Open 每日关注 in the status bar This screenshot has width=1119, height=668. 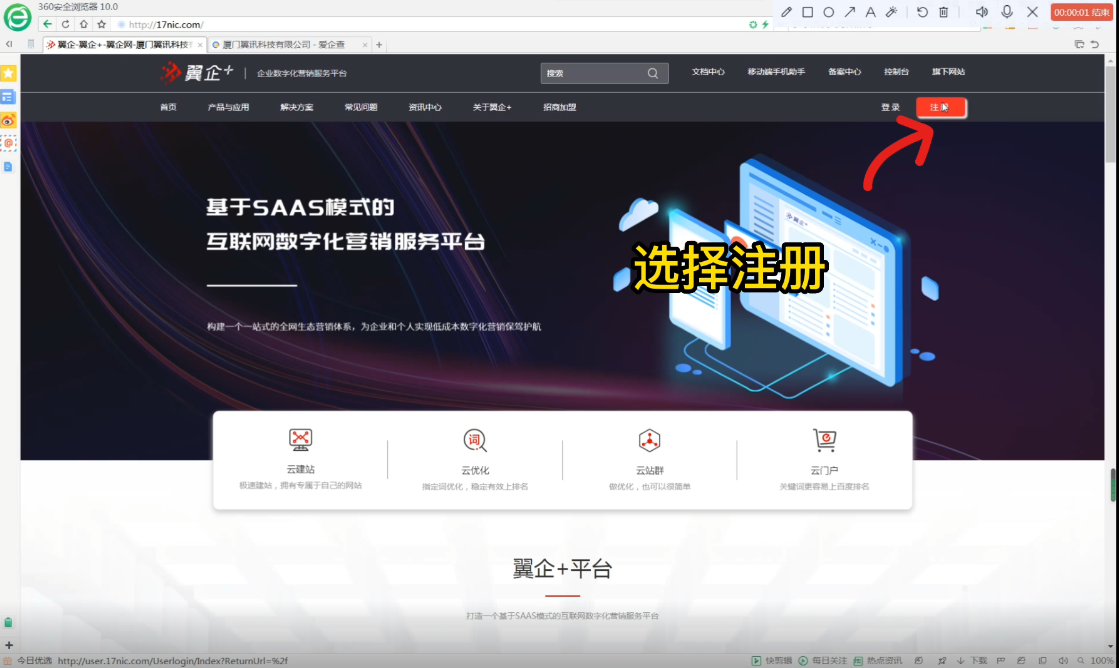coord(823,661)
